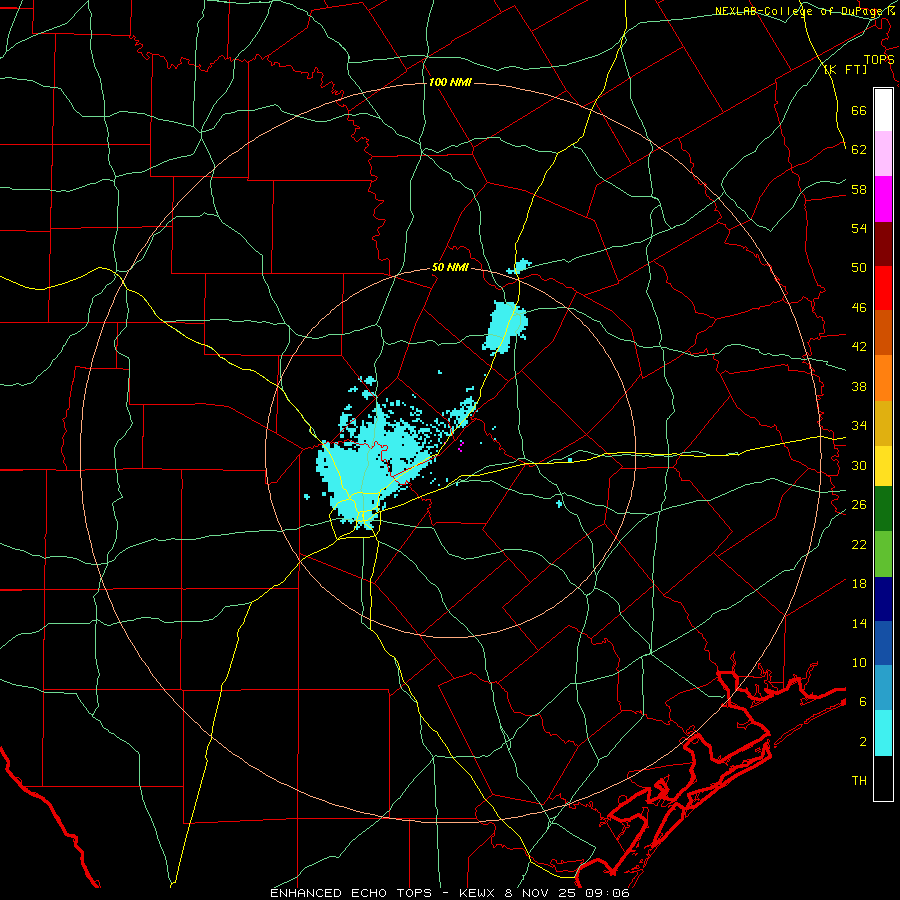900x900 pixels.
Task: Click the 10 value on the legend
Action: pos(859,662)
